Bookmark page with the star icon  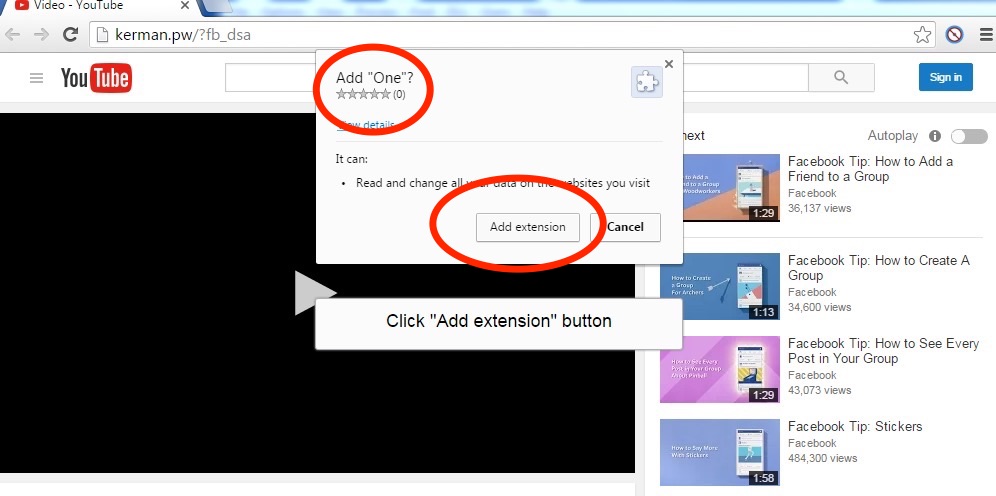[922, 35]
